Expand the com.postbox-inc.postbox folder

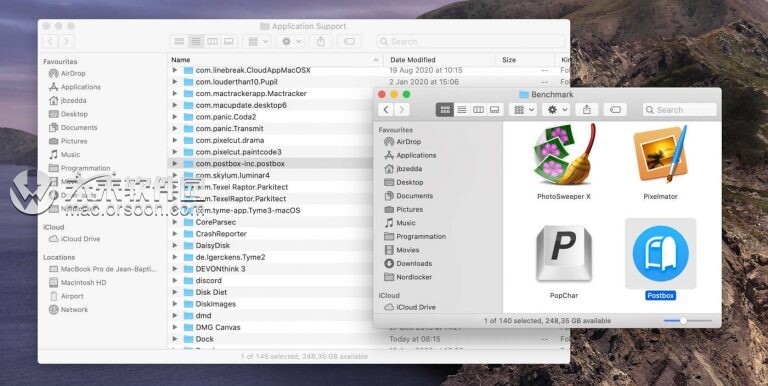click(175, 164)
